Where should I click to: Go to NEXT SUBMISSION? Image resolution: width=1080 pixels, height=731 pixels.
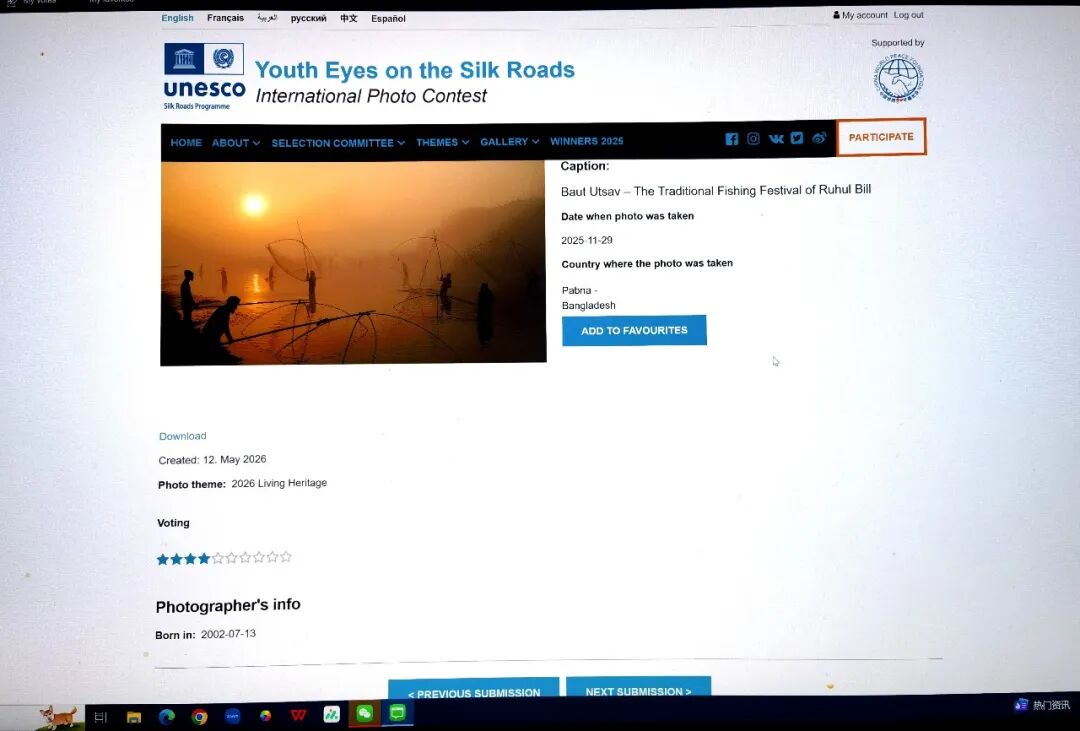638,687
